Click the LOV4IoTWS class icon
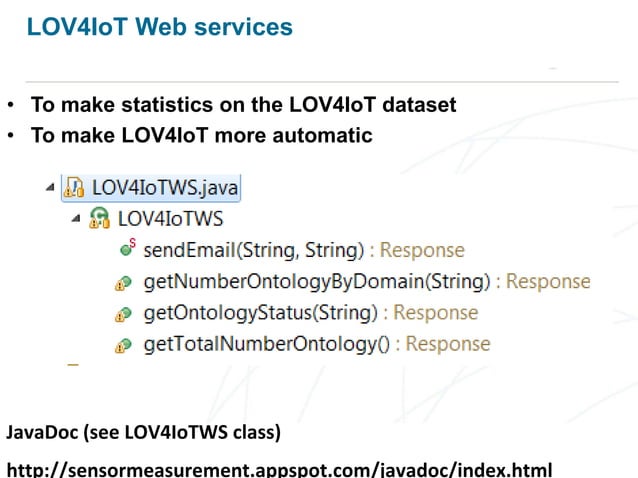The width and height of the screenshot is (638, 478). point(100,218)
